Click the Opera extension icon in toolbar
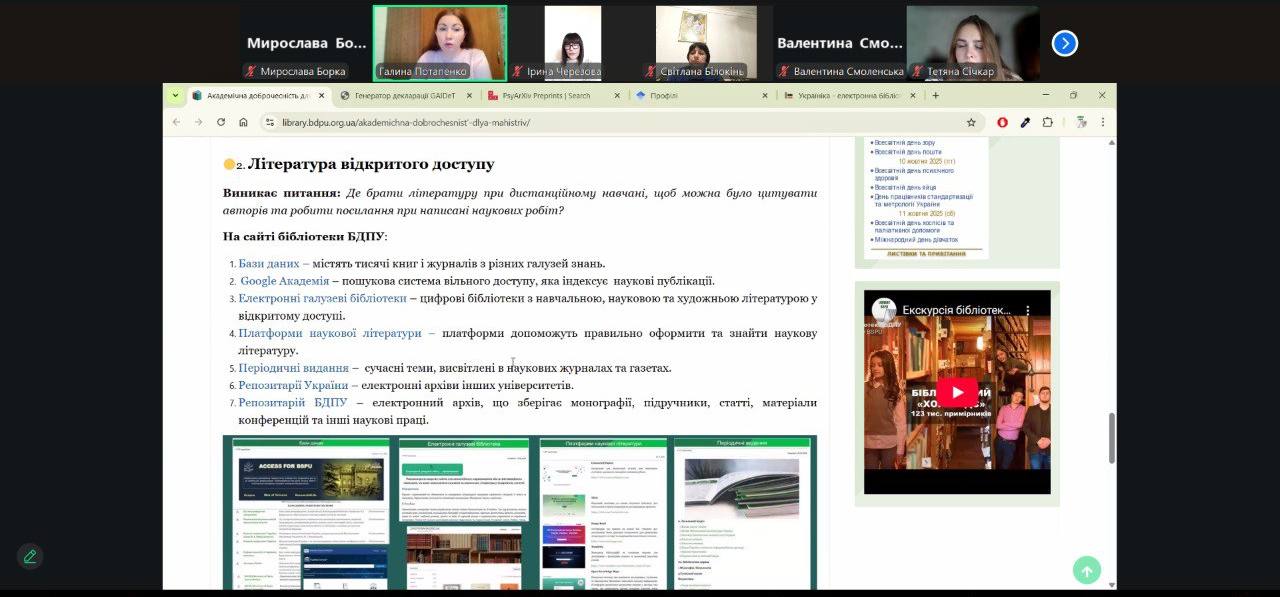The image size is (1280, 597). [1002, 122]
